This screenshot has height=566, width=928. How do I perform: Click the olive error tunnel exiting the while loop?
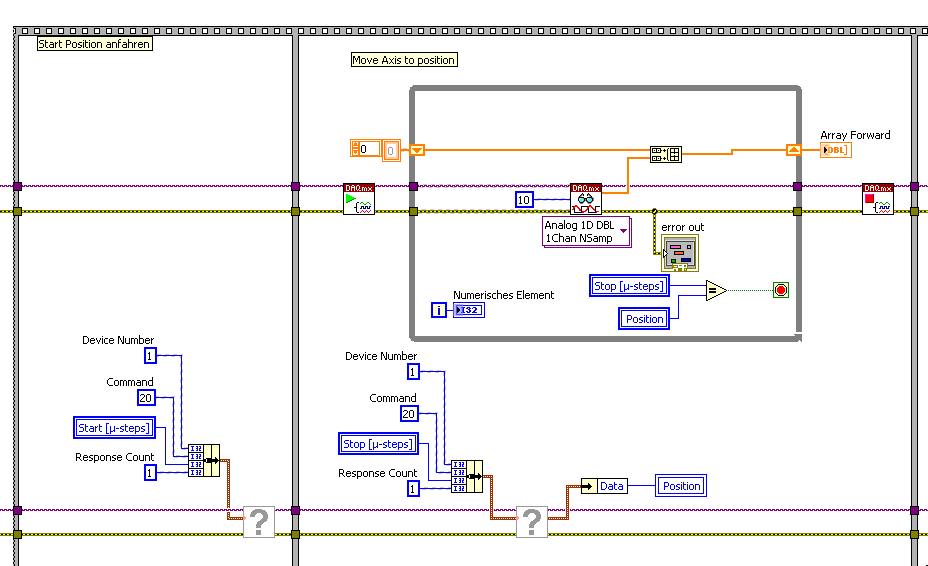point(797,211)
